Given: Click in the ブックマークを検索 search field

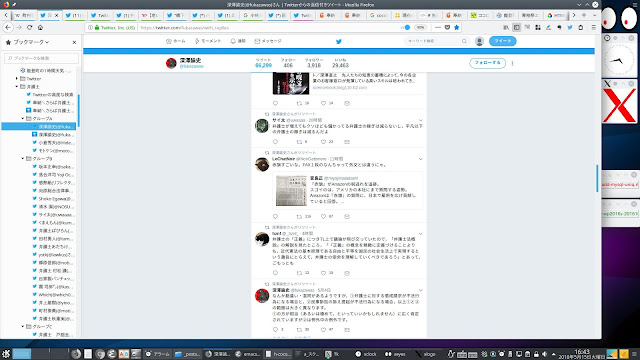Looking at the screenshot, I should pos(41,58).
